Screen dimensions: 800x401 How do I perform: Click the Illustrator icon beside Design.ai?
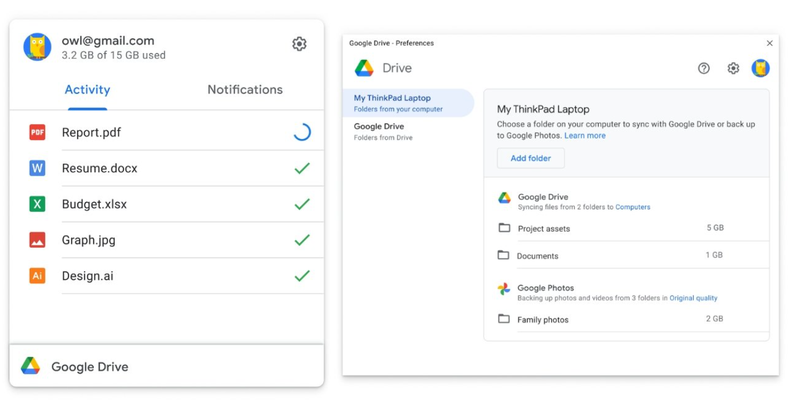coord(37,276)
